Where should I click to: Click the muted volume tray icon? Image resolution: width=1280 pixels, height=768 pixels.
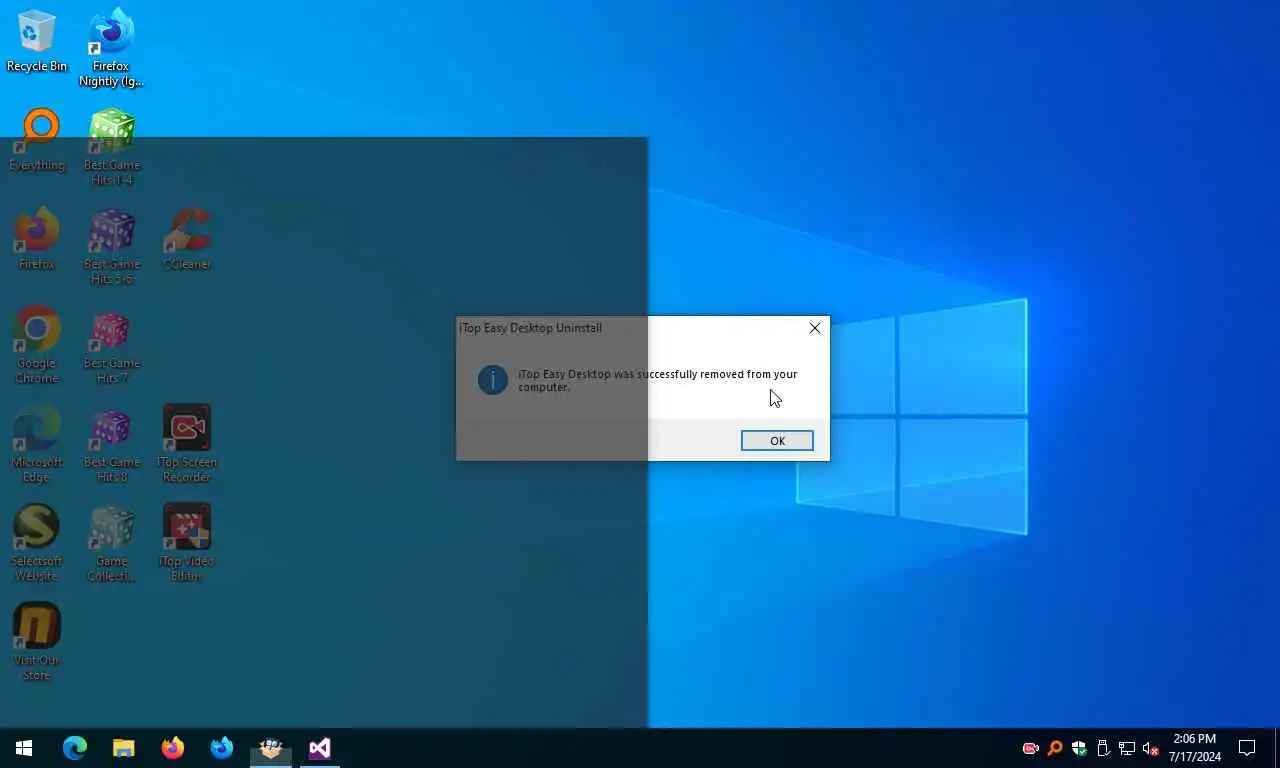pyautogui.click(x=1150, y=748)
